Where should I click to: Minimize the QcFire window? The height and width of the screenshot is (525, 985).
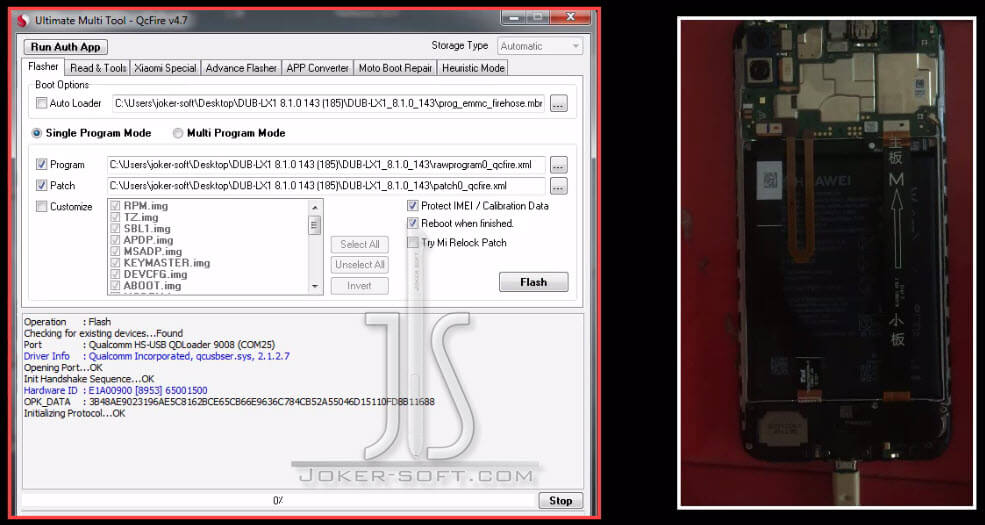(x=515, y=17)
